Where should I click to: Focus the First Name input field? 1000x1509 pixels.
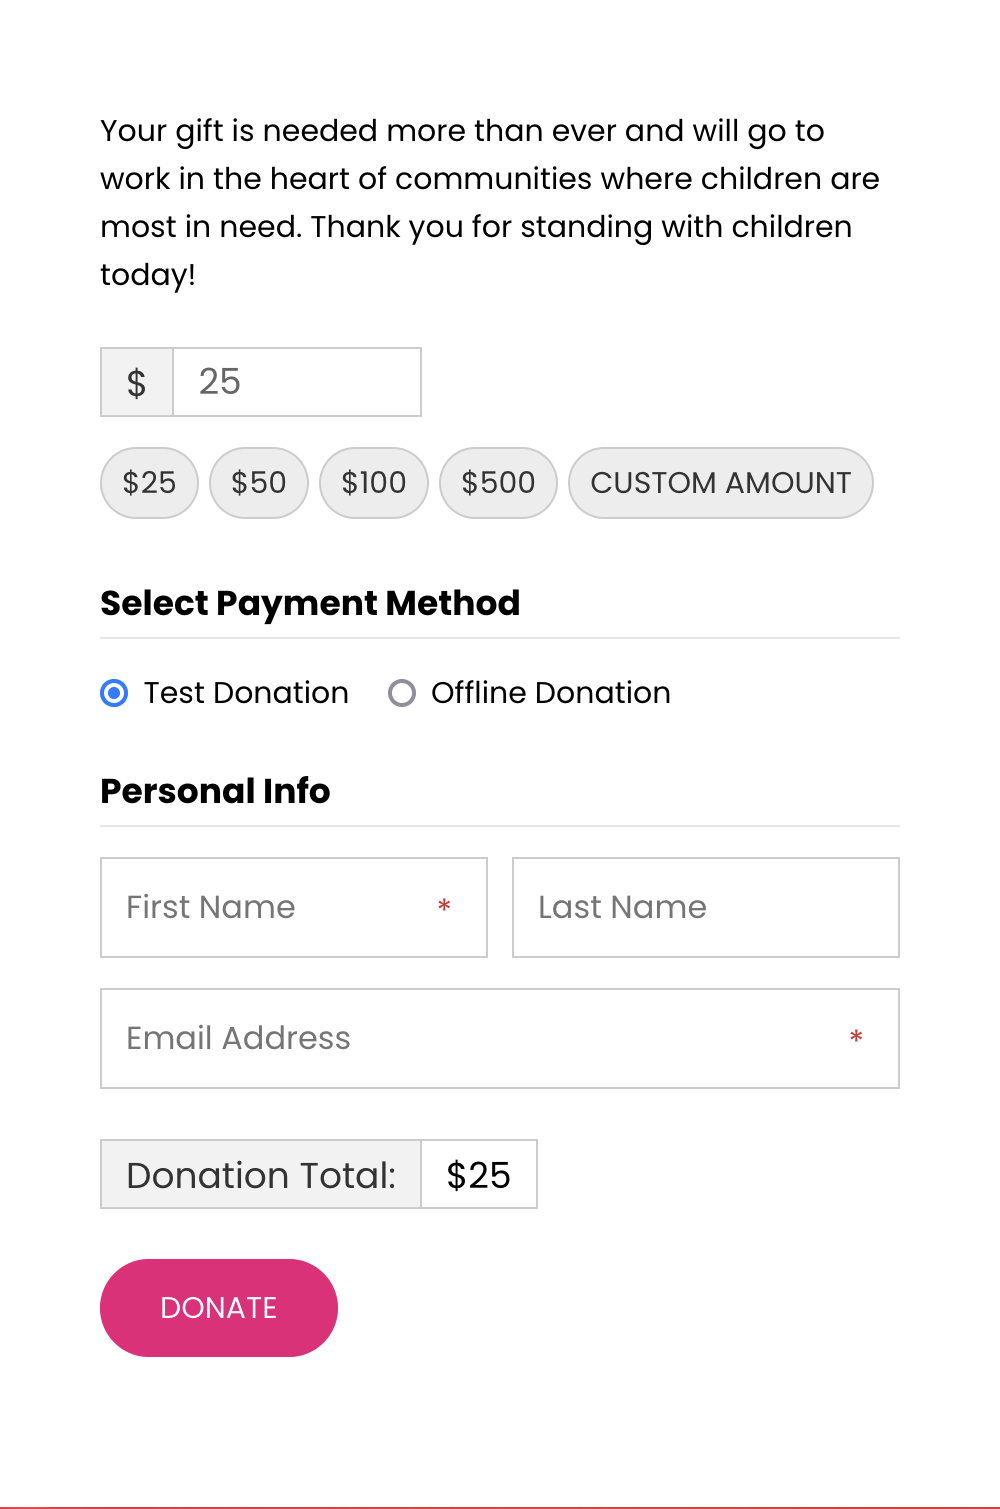(x=294, y=907)
